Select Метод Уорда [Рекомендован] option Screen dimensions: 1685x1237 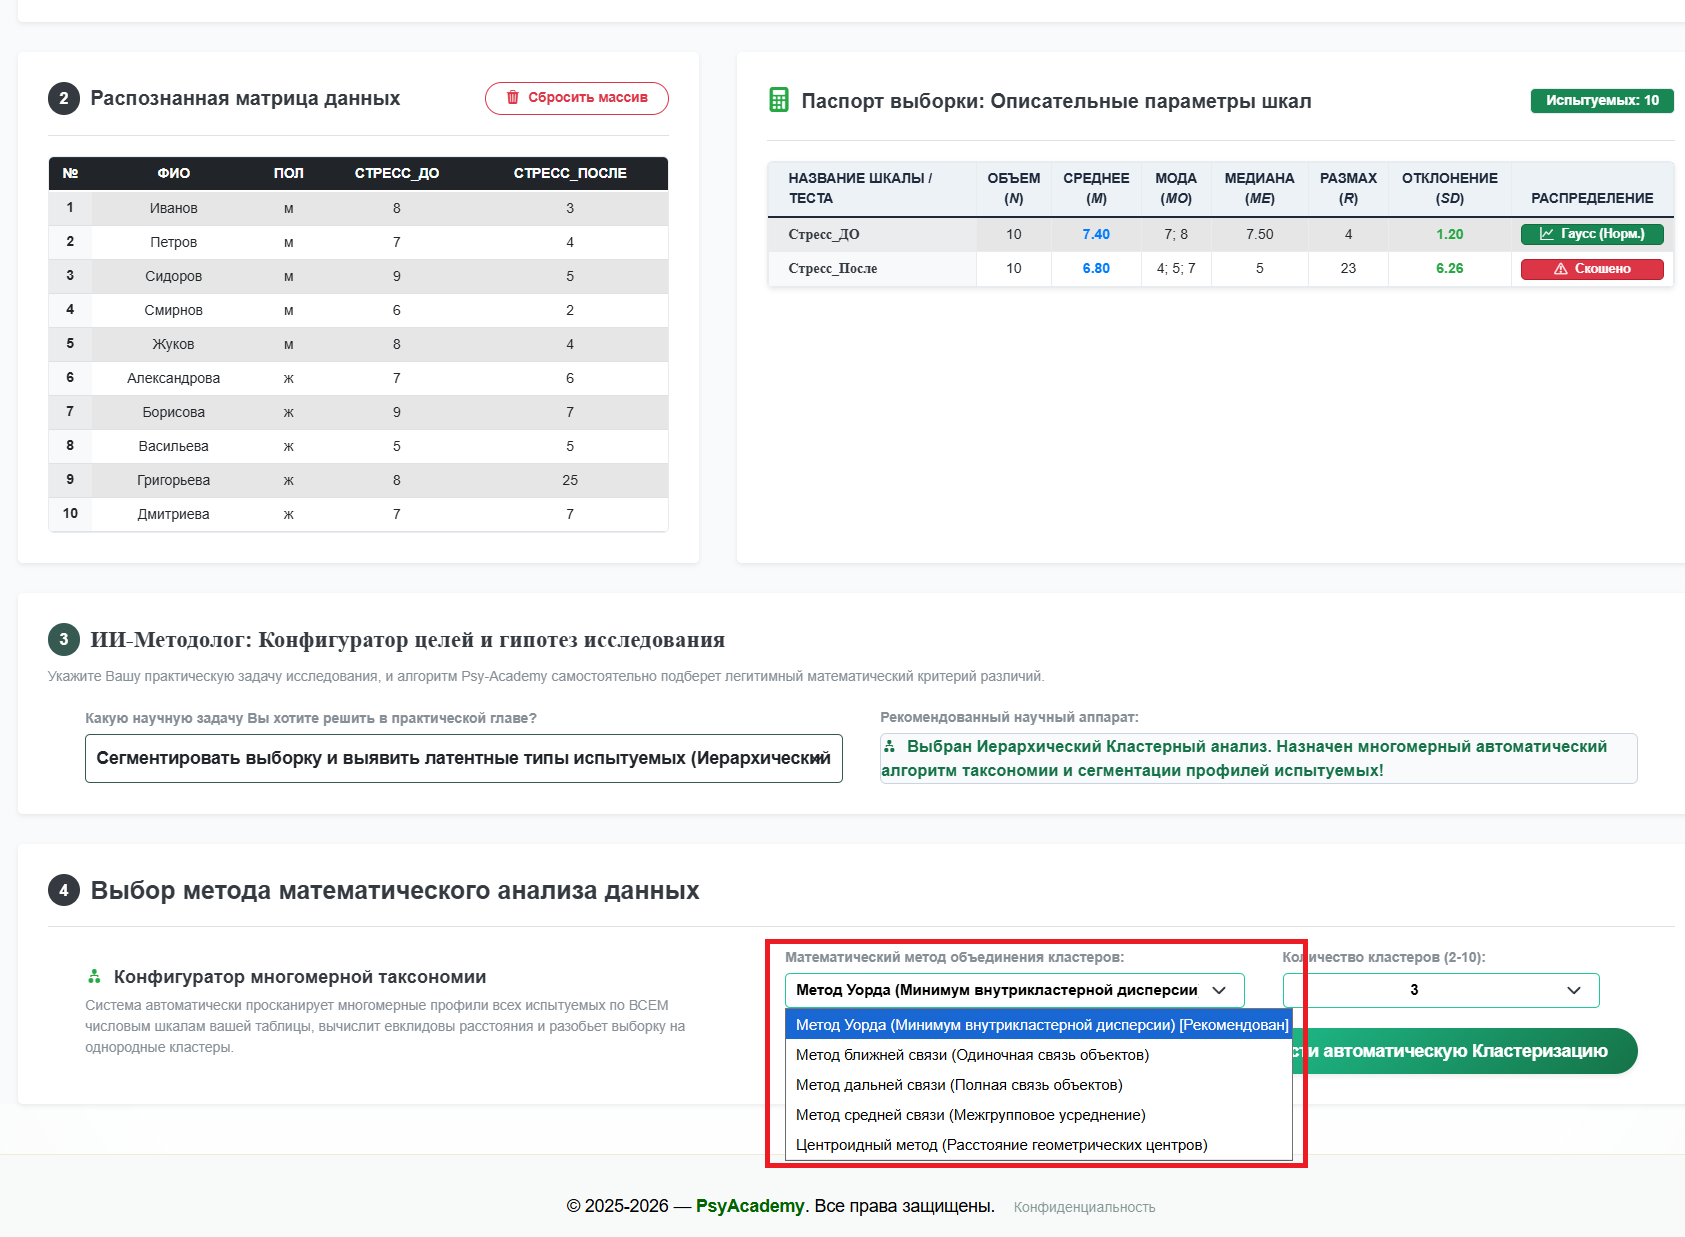1039,1025
